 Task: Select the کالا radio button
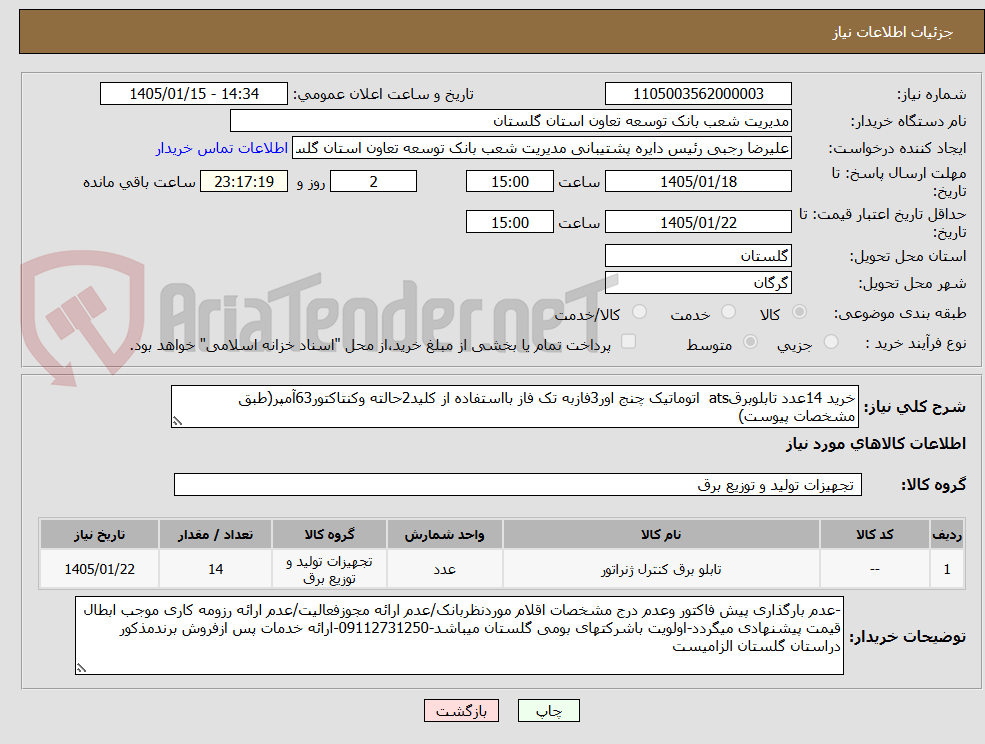800,312
